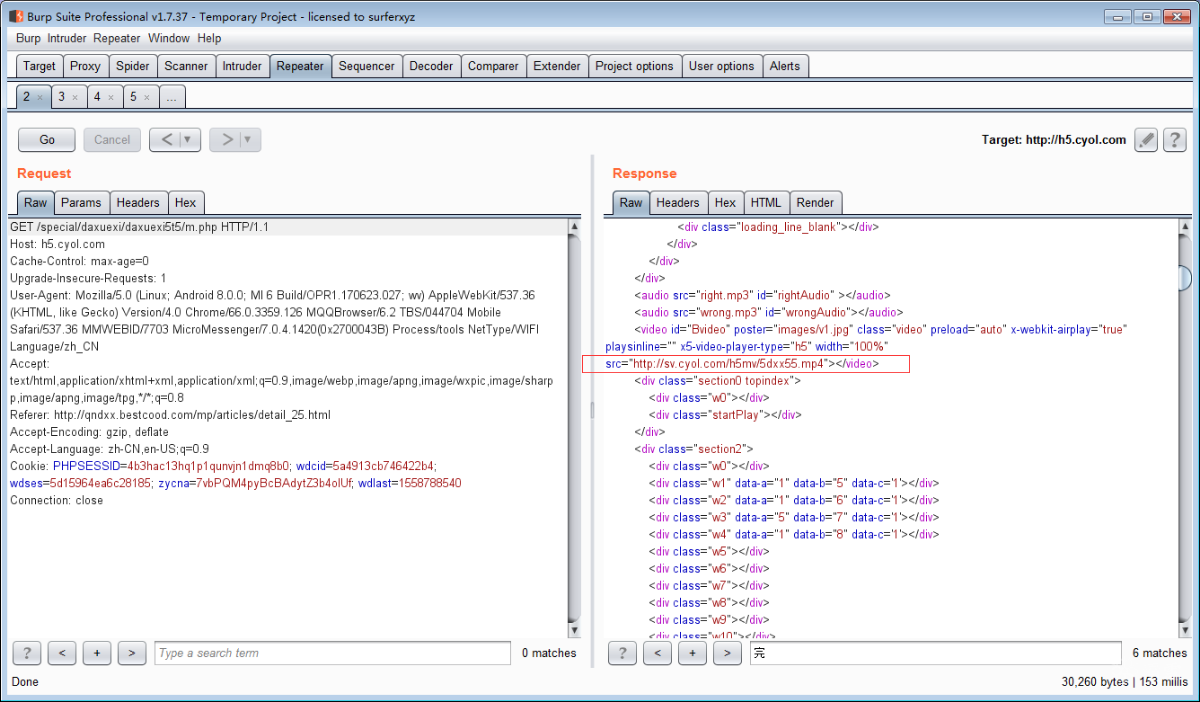
Task: Click the edit target pencil icon
Action: coord(1146,140)
